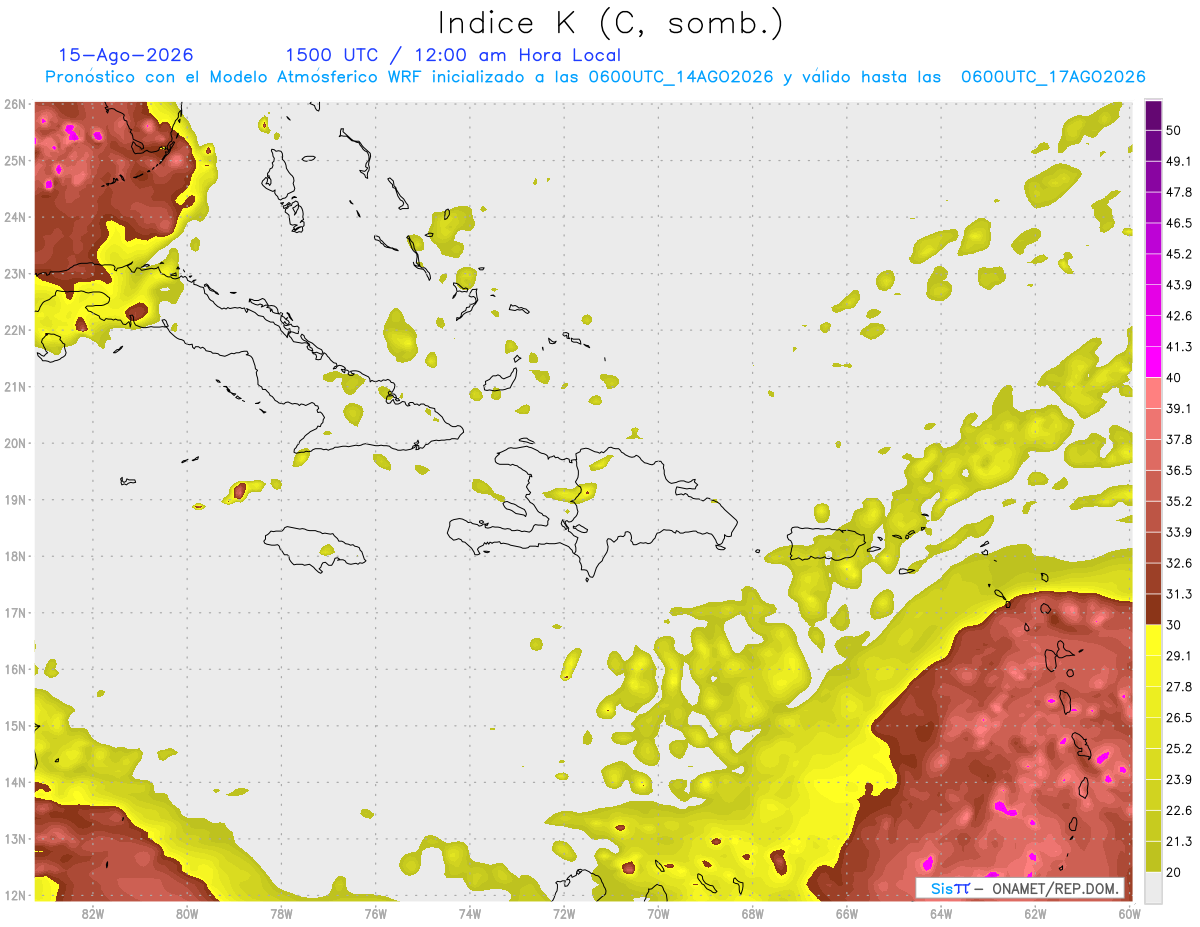
Task: Select the dark brown swatch between 30 and 31.3
Action: (1153, 609)
